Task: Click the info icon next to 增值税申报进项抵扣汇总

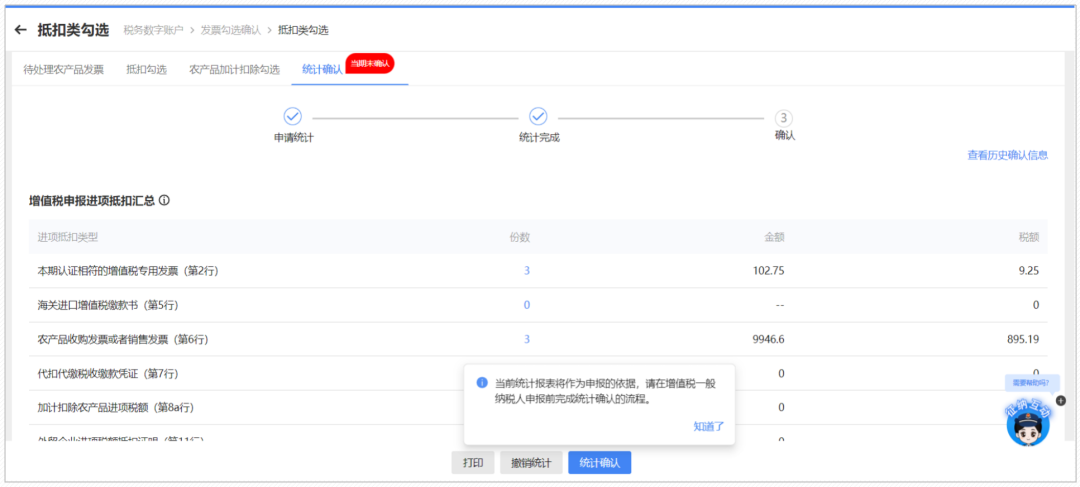Action: coord(164,201)
